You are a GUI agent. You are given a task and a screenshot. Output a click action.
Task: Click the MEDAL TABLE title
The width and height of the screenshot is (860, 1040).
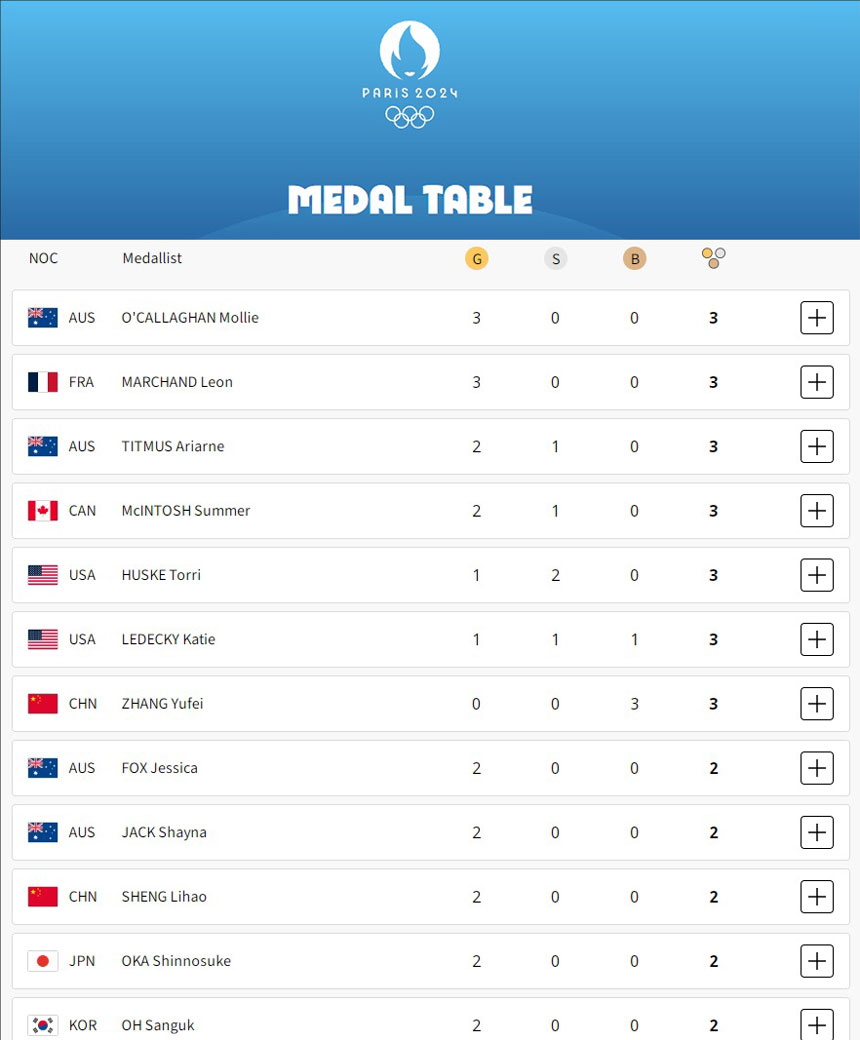(x=410, y=200)
